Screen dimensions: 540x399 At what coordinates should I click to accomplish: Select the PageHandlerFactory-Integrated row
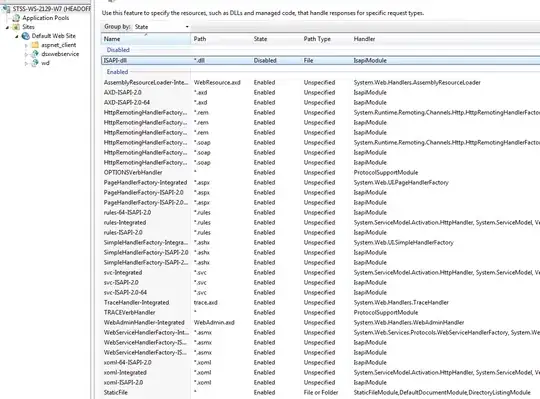pos(321,182)
